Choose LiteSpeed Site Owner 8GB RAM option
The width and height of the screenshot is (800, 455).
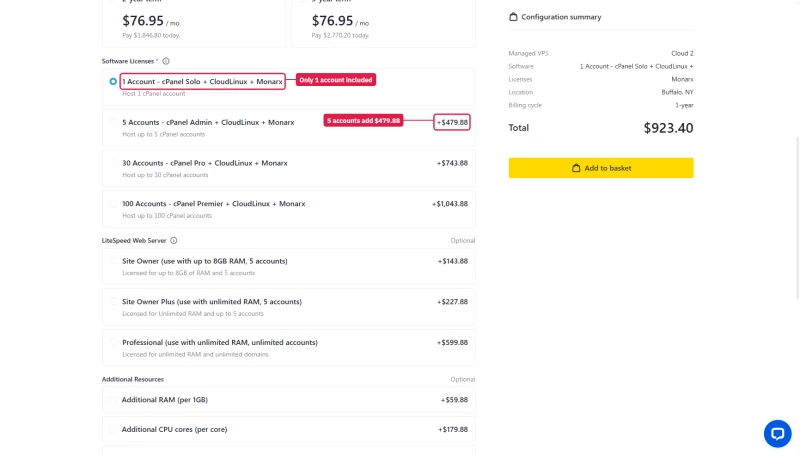point(289,266)
